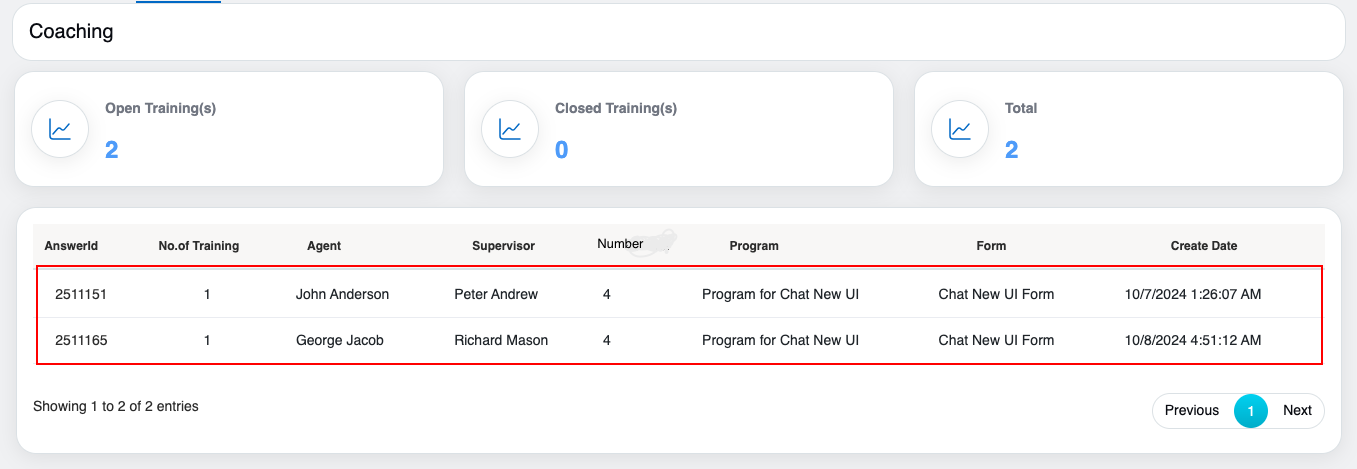
Task: Click the Closed Training(s) count 0
Action: click(x=562, y=150)
